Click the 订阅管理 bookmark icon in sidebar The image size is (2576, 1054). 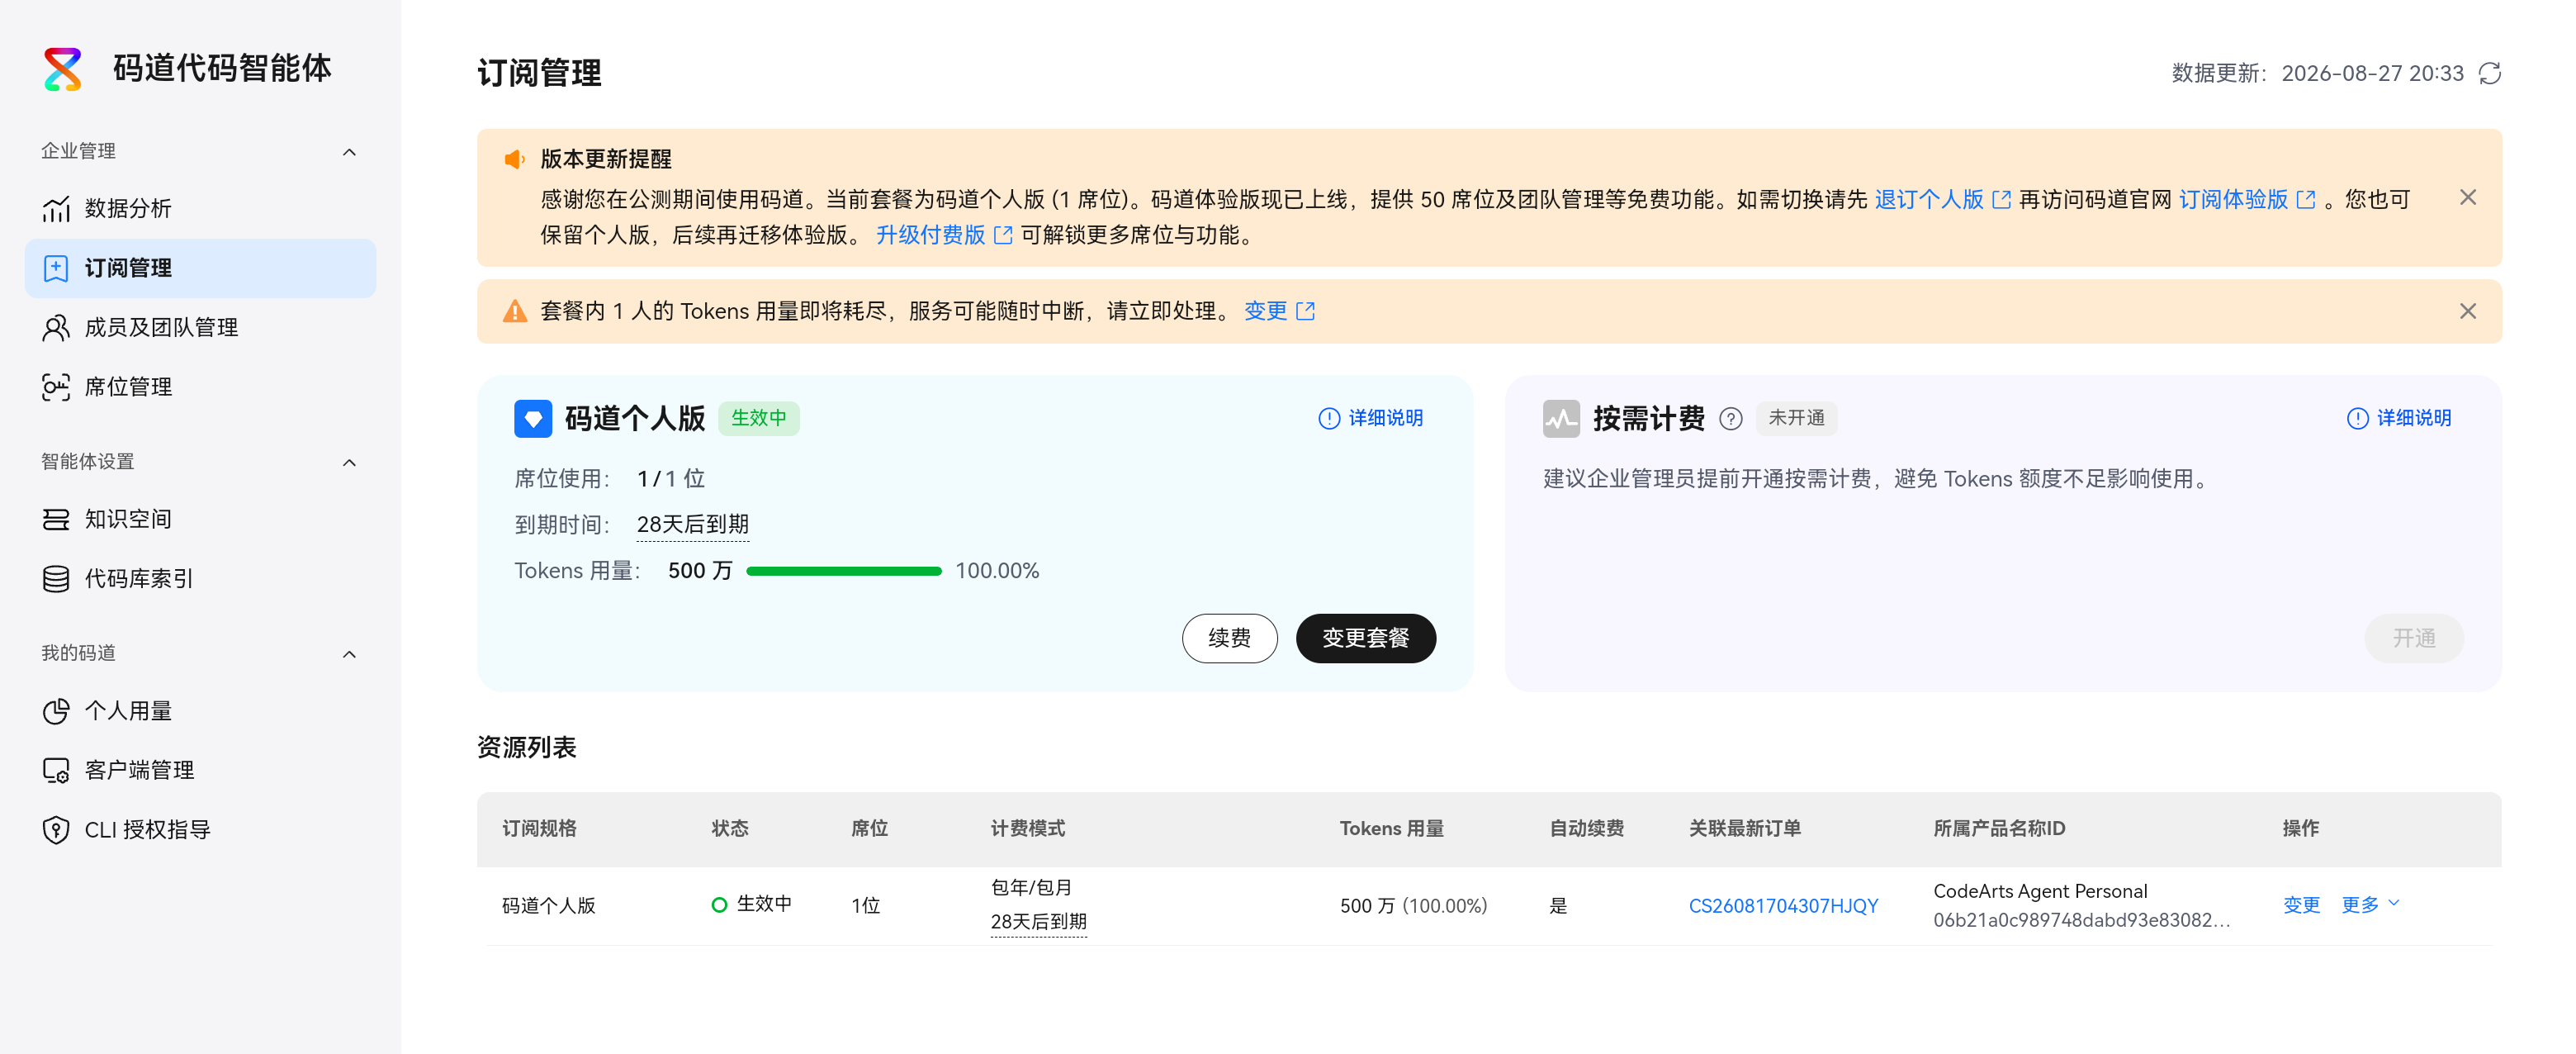click(x=56, y=268)
